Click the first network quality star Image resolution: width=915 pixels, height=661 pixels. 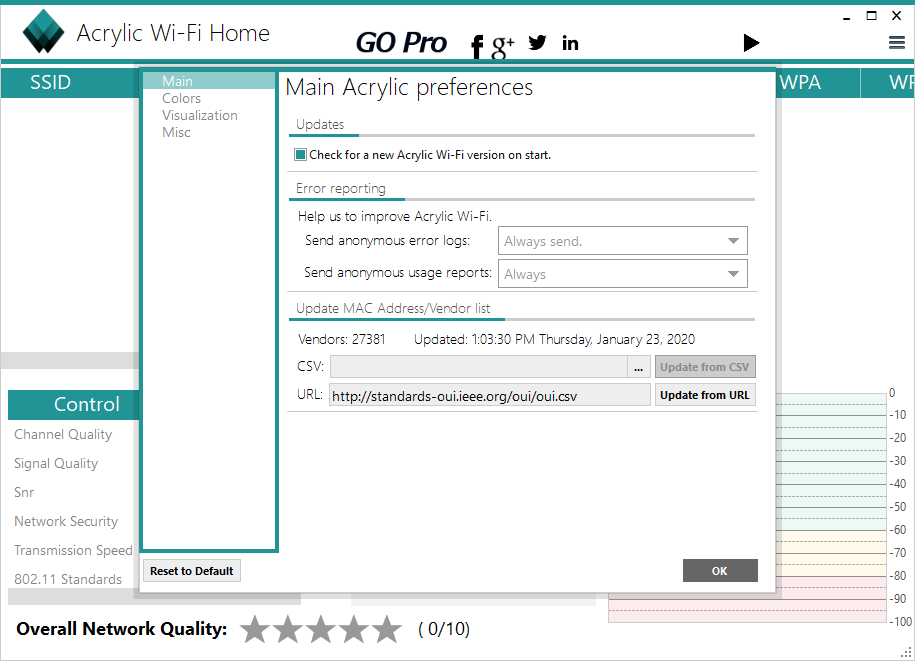coord(255,629)
